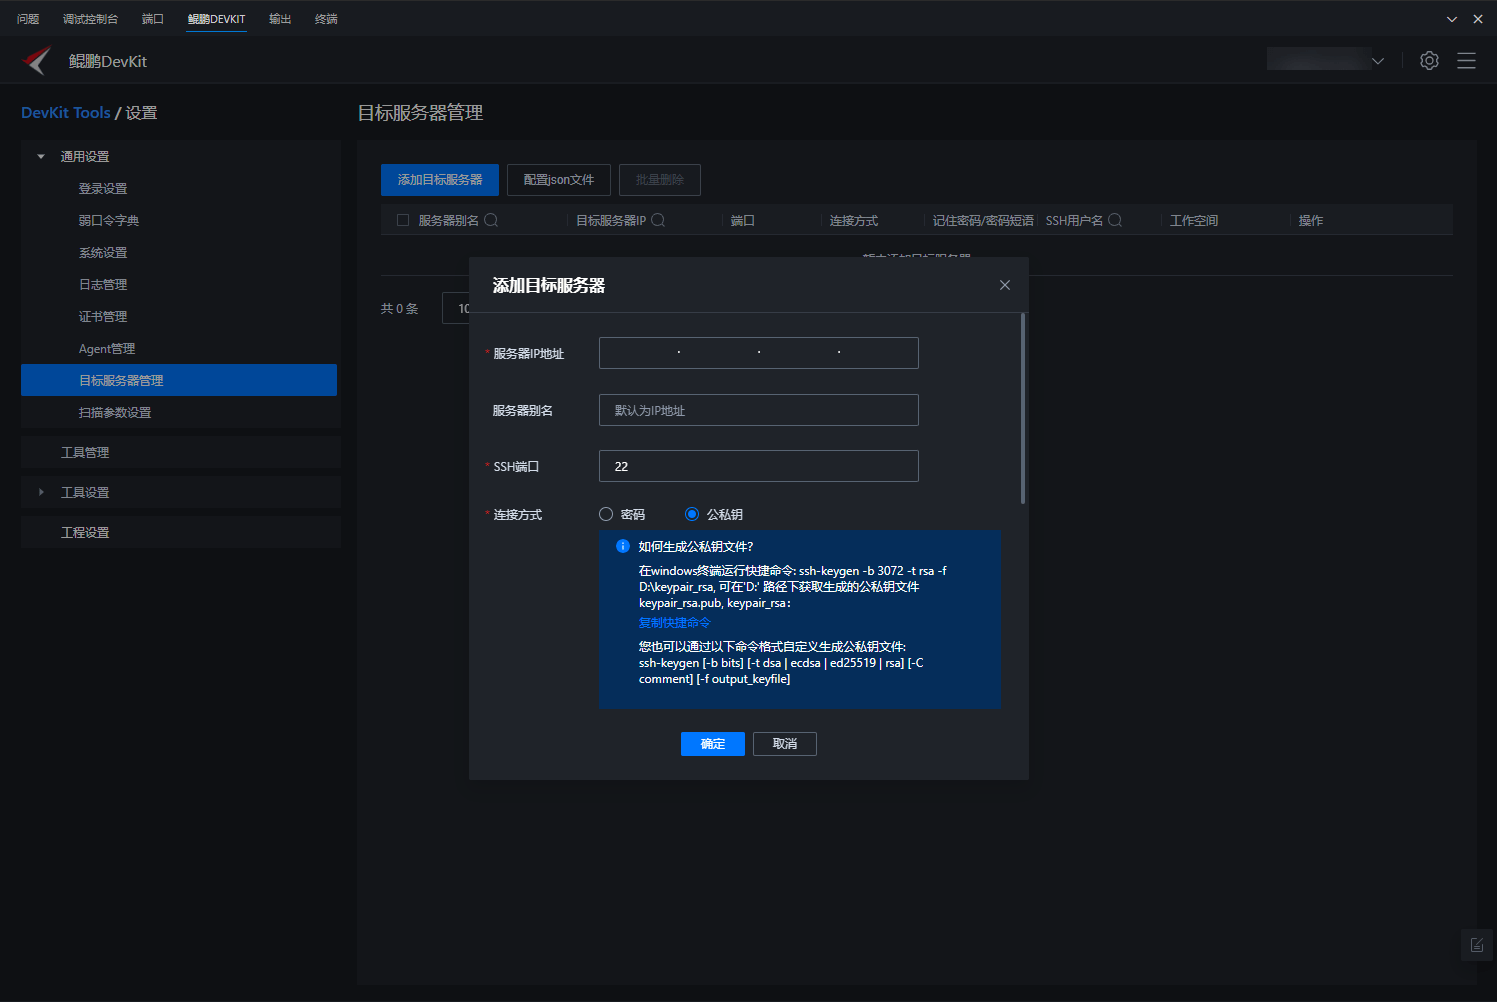Click the Kunpeng DevKit logo icon
Viewport: 1497px width, 1002px height.
coord(37,61)
